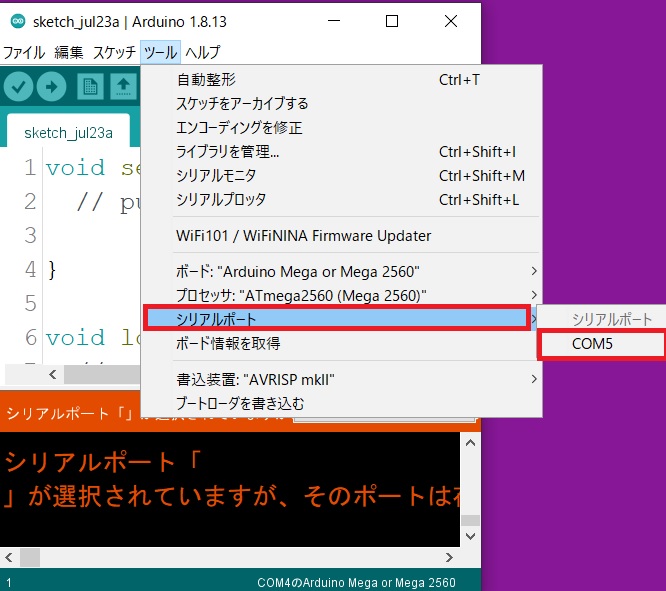The image size is (666, 591).
Task: Close the Arduino window
Action: (x=451, y=21)
